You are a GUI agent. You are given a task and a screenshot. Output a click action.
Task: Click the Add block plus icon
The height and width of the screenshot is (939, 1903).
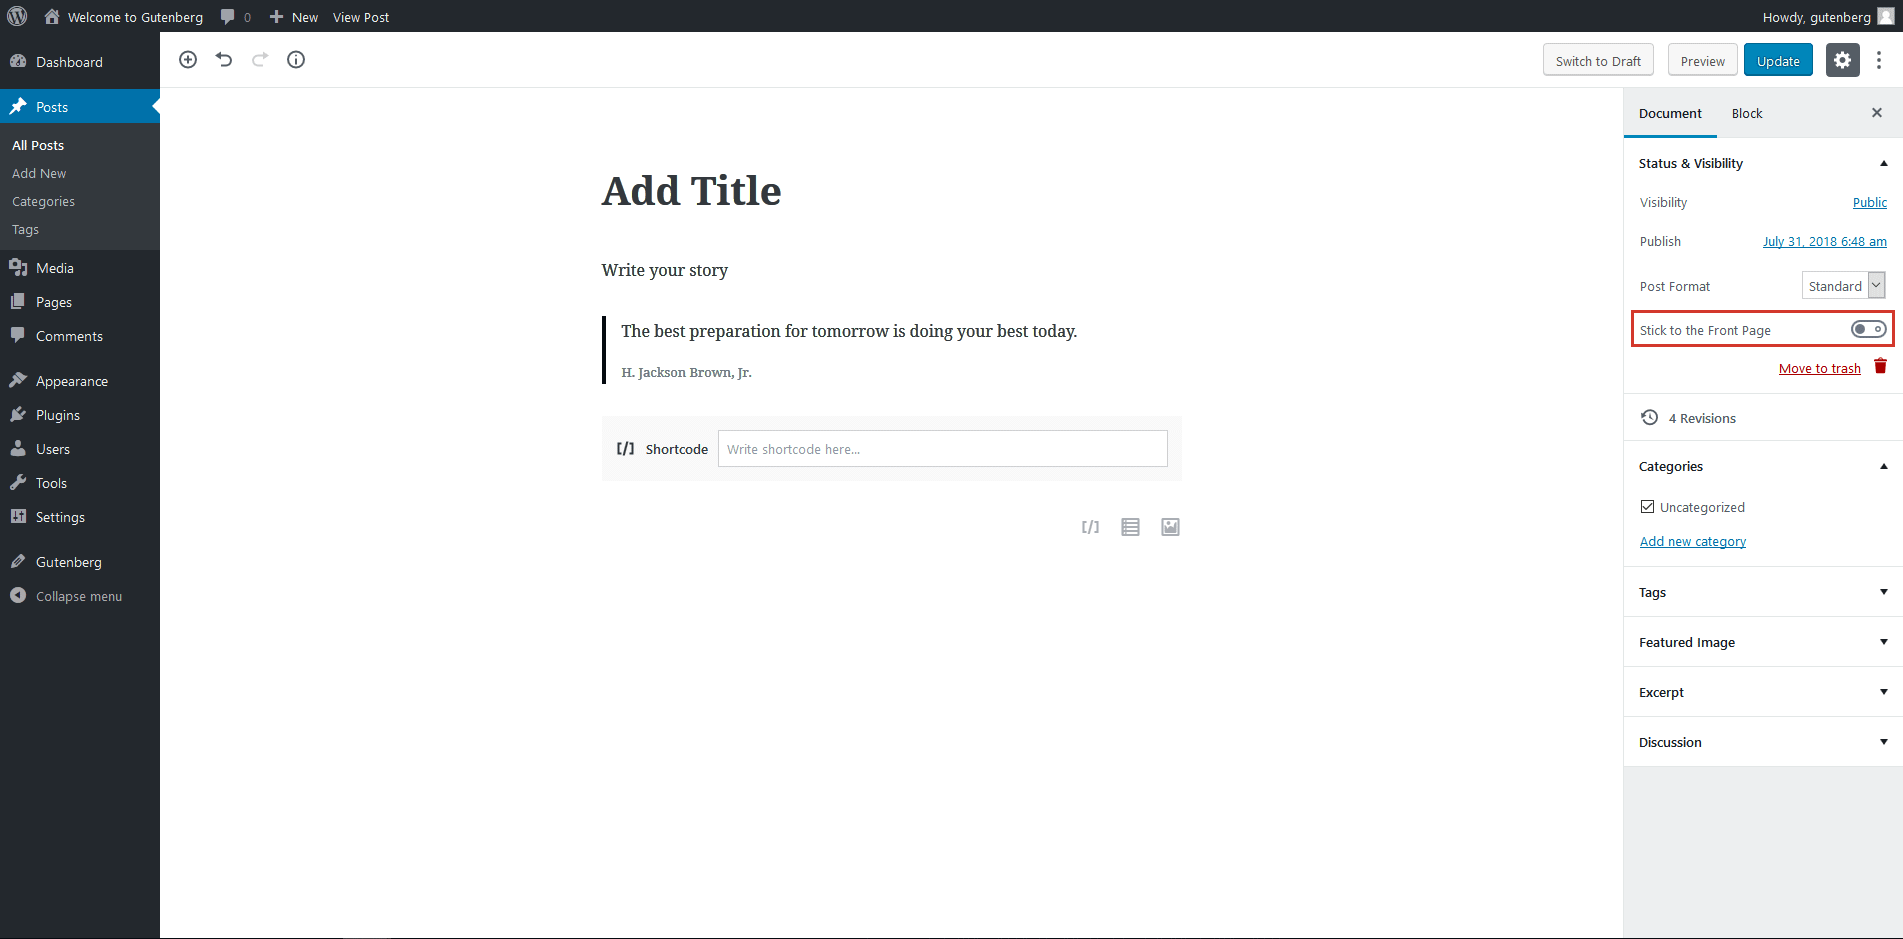188,60
